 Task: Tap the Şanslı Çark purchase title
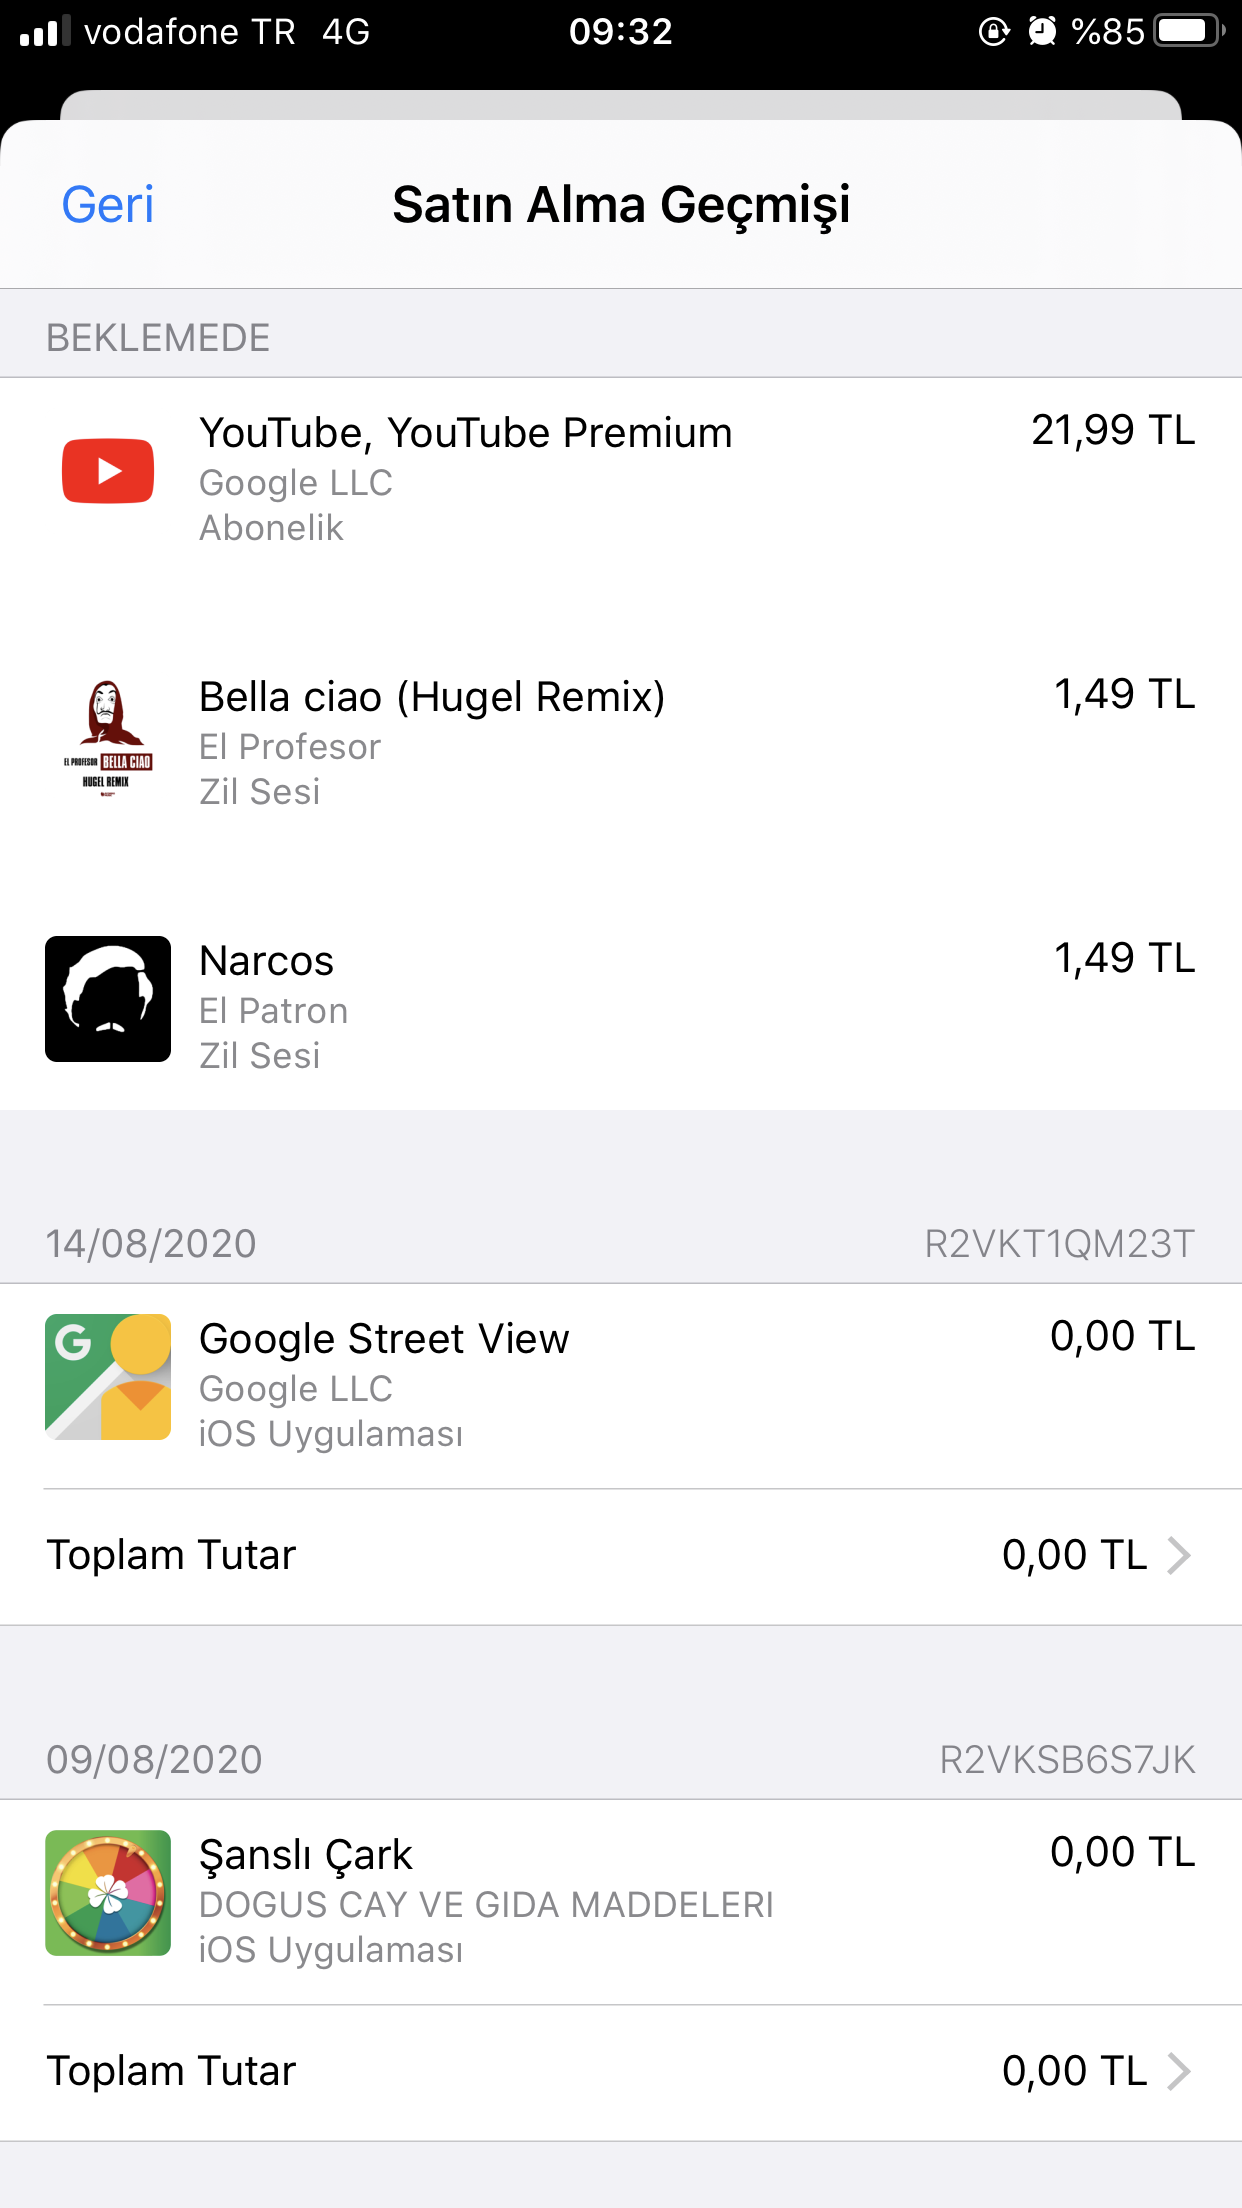306,1855
